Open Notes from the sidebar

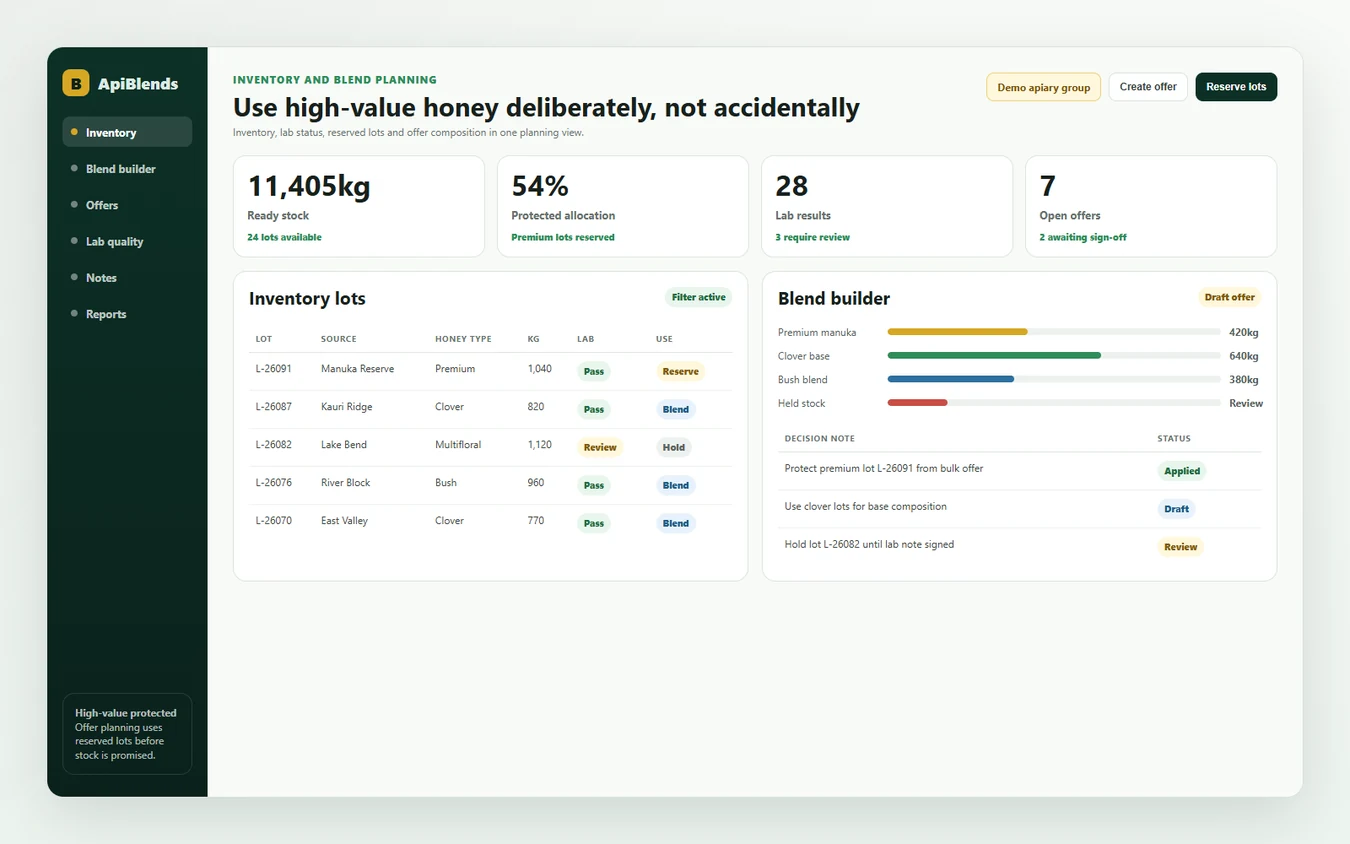coord(127,278)
